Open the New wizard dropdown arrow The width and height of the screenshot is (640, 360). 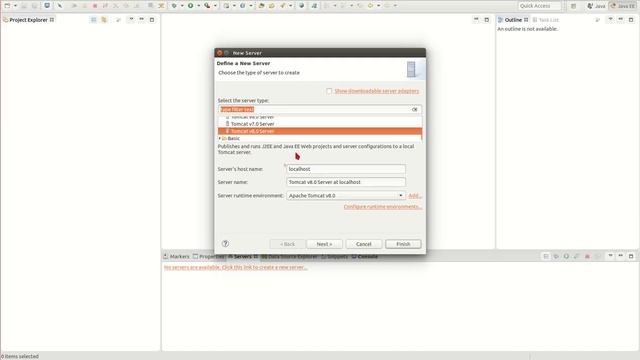point(15,6)
